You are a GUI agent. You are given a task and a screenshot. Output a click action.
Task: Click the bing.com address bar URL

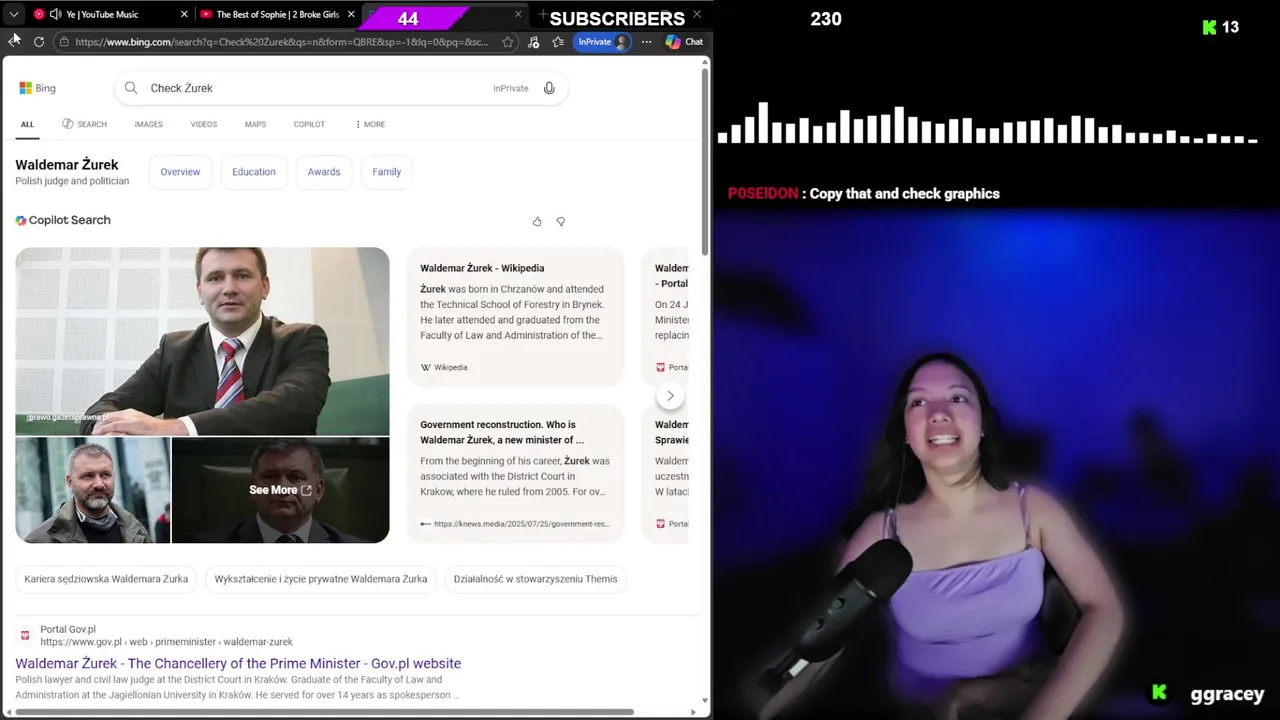(281, 42)
